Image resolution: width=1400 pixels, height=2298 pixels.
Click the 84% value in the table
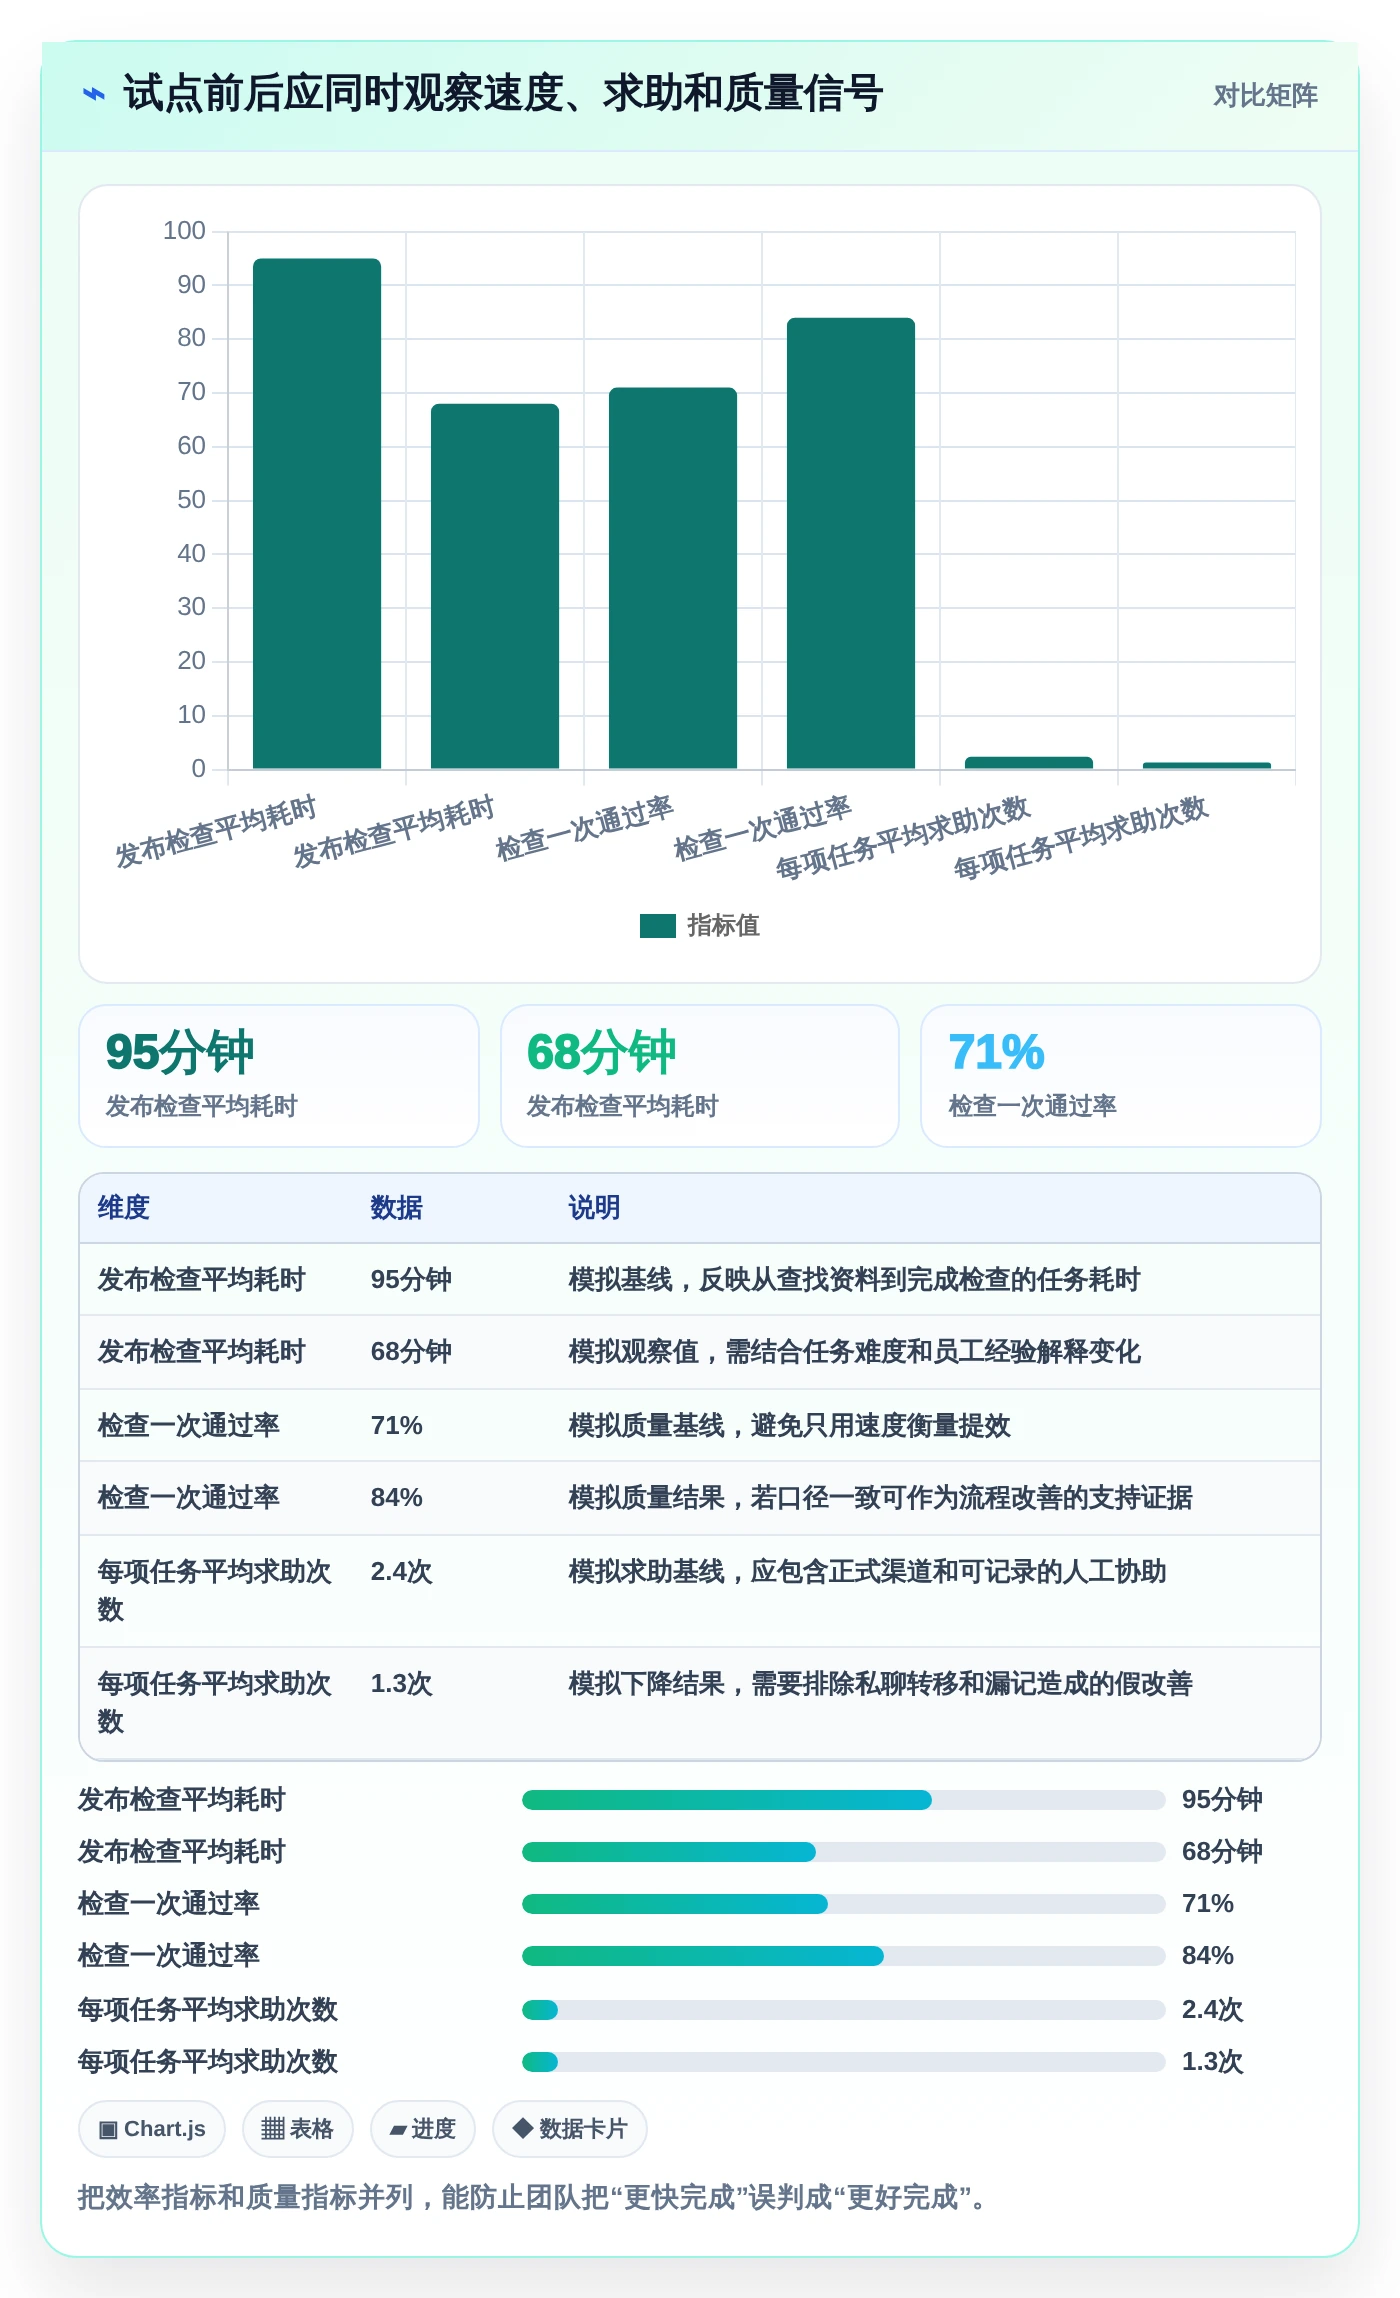[397, 1498]
